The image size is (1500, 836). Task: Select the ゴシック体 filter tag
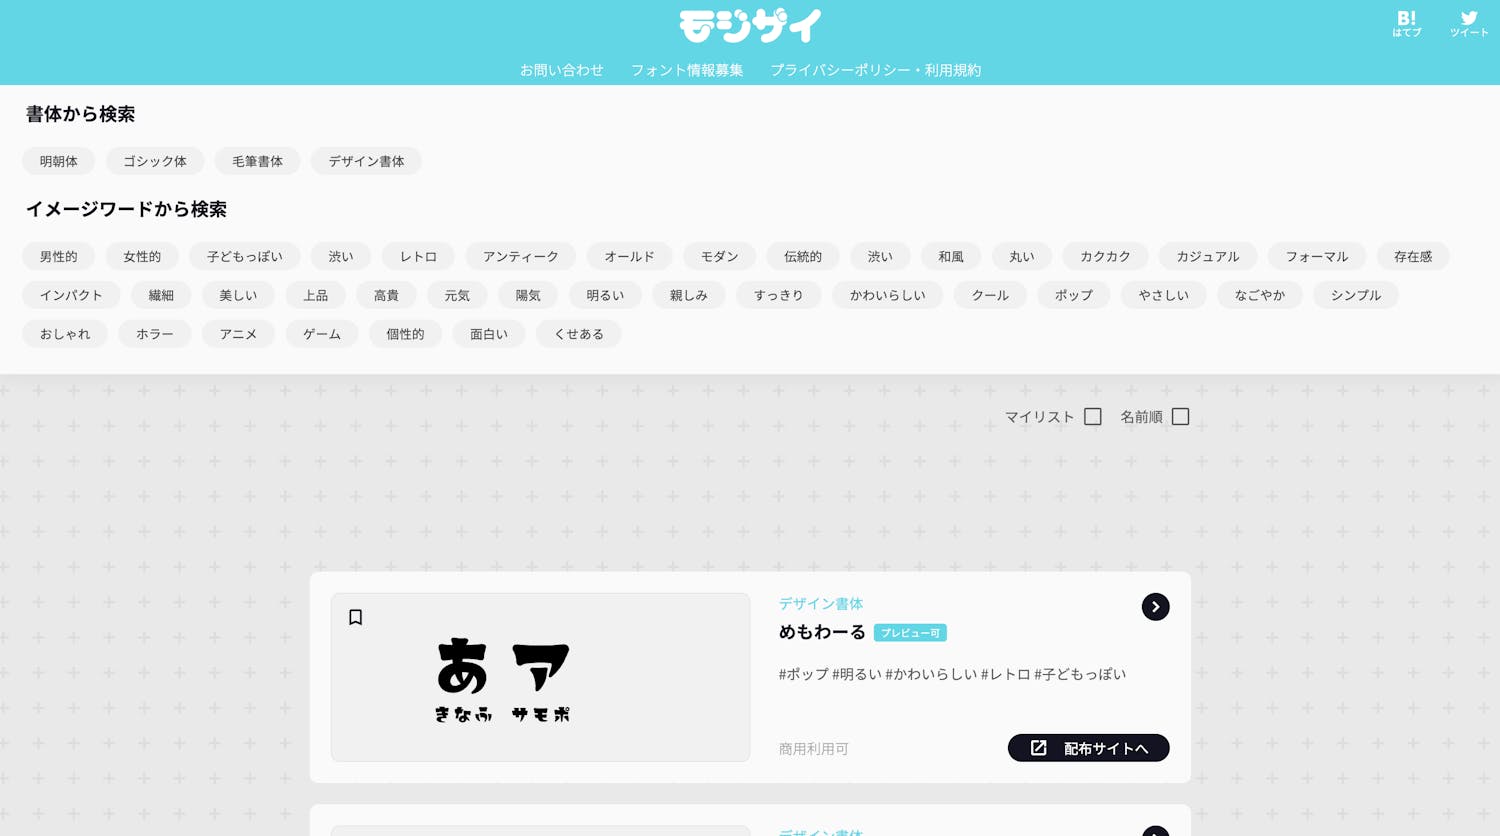pos(155,161)
